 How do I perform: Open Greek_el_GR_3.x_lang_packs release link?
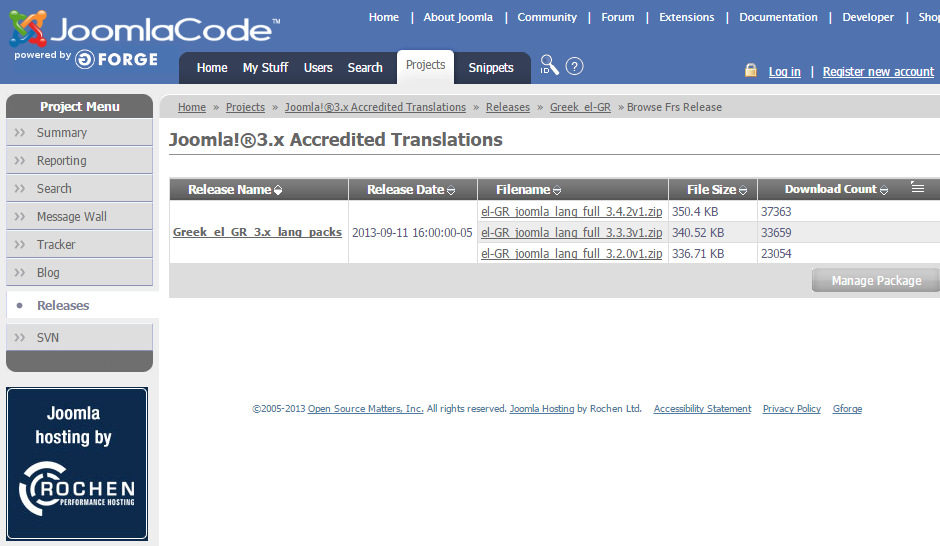click(257, 232)
